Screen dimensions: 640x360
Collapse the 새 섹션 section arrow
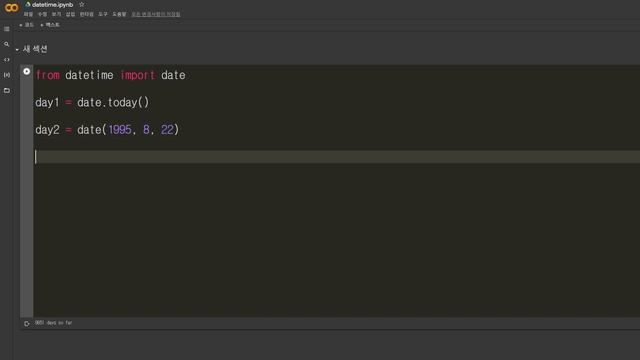click(x=17, y=49)
